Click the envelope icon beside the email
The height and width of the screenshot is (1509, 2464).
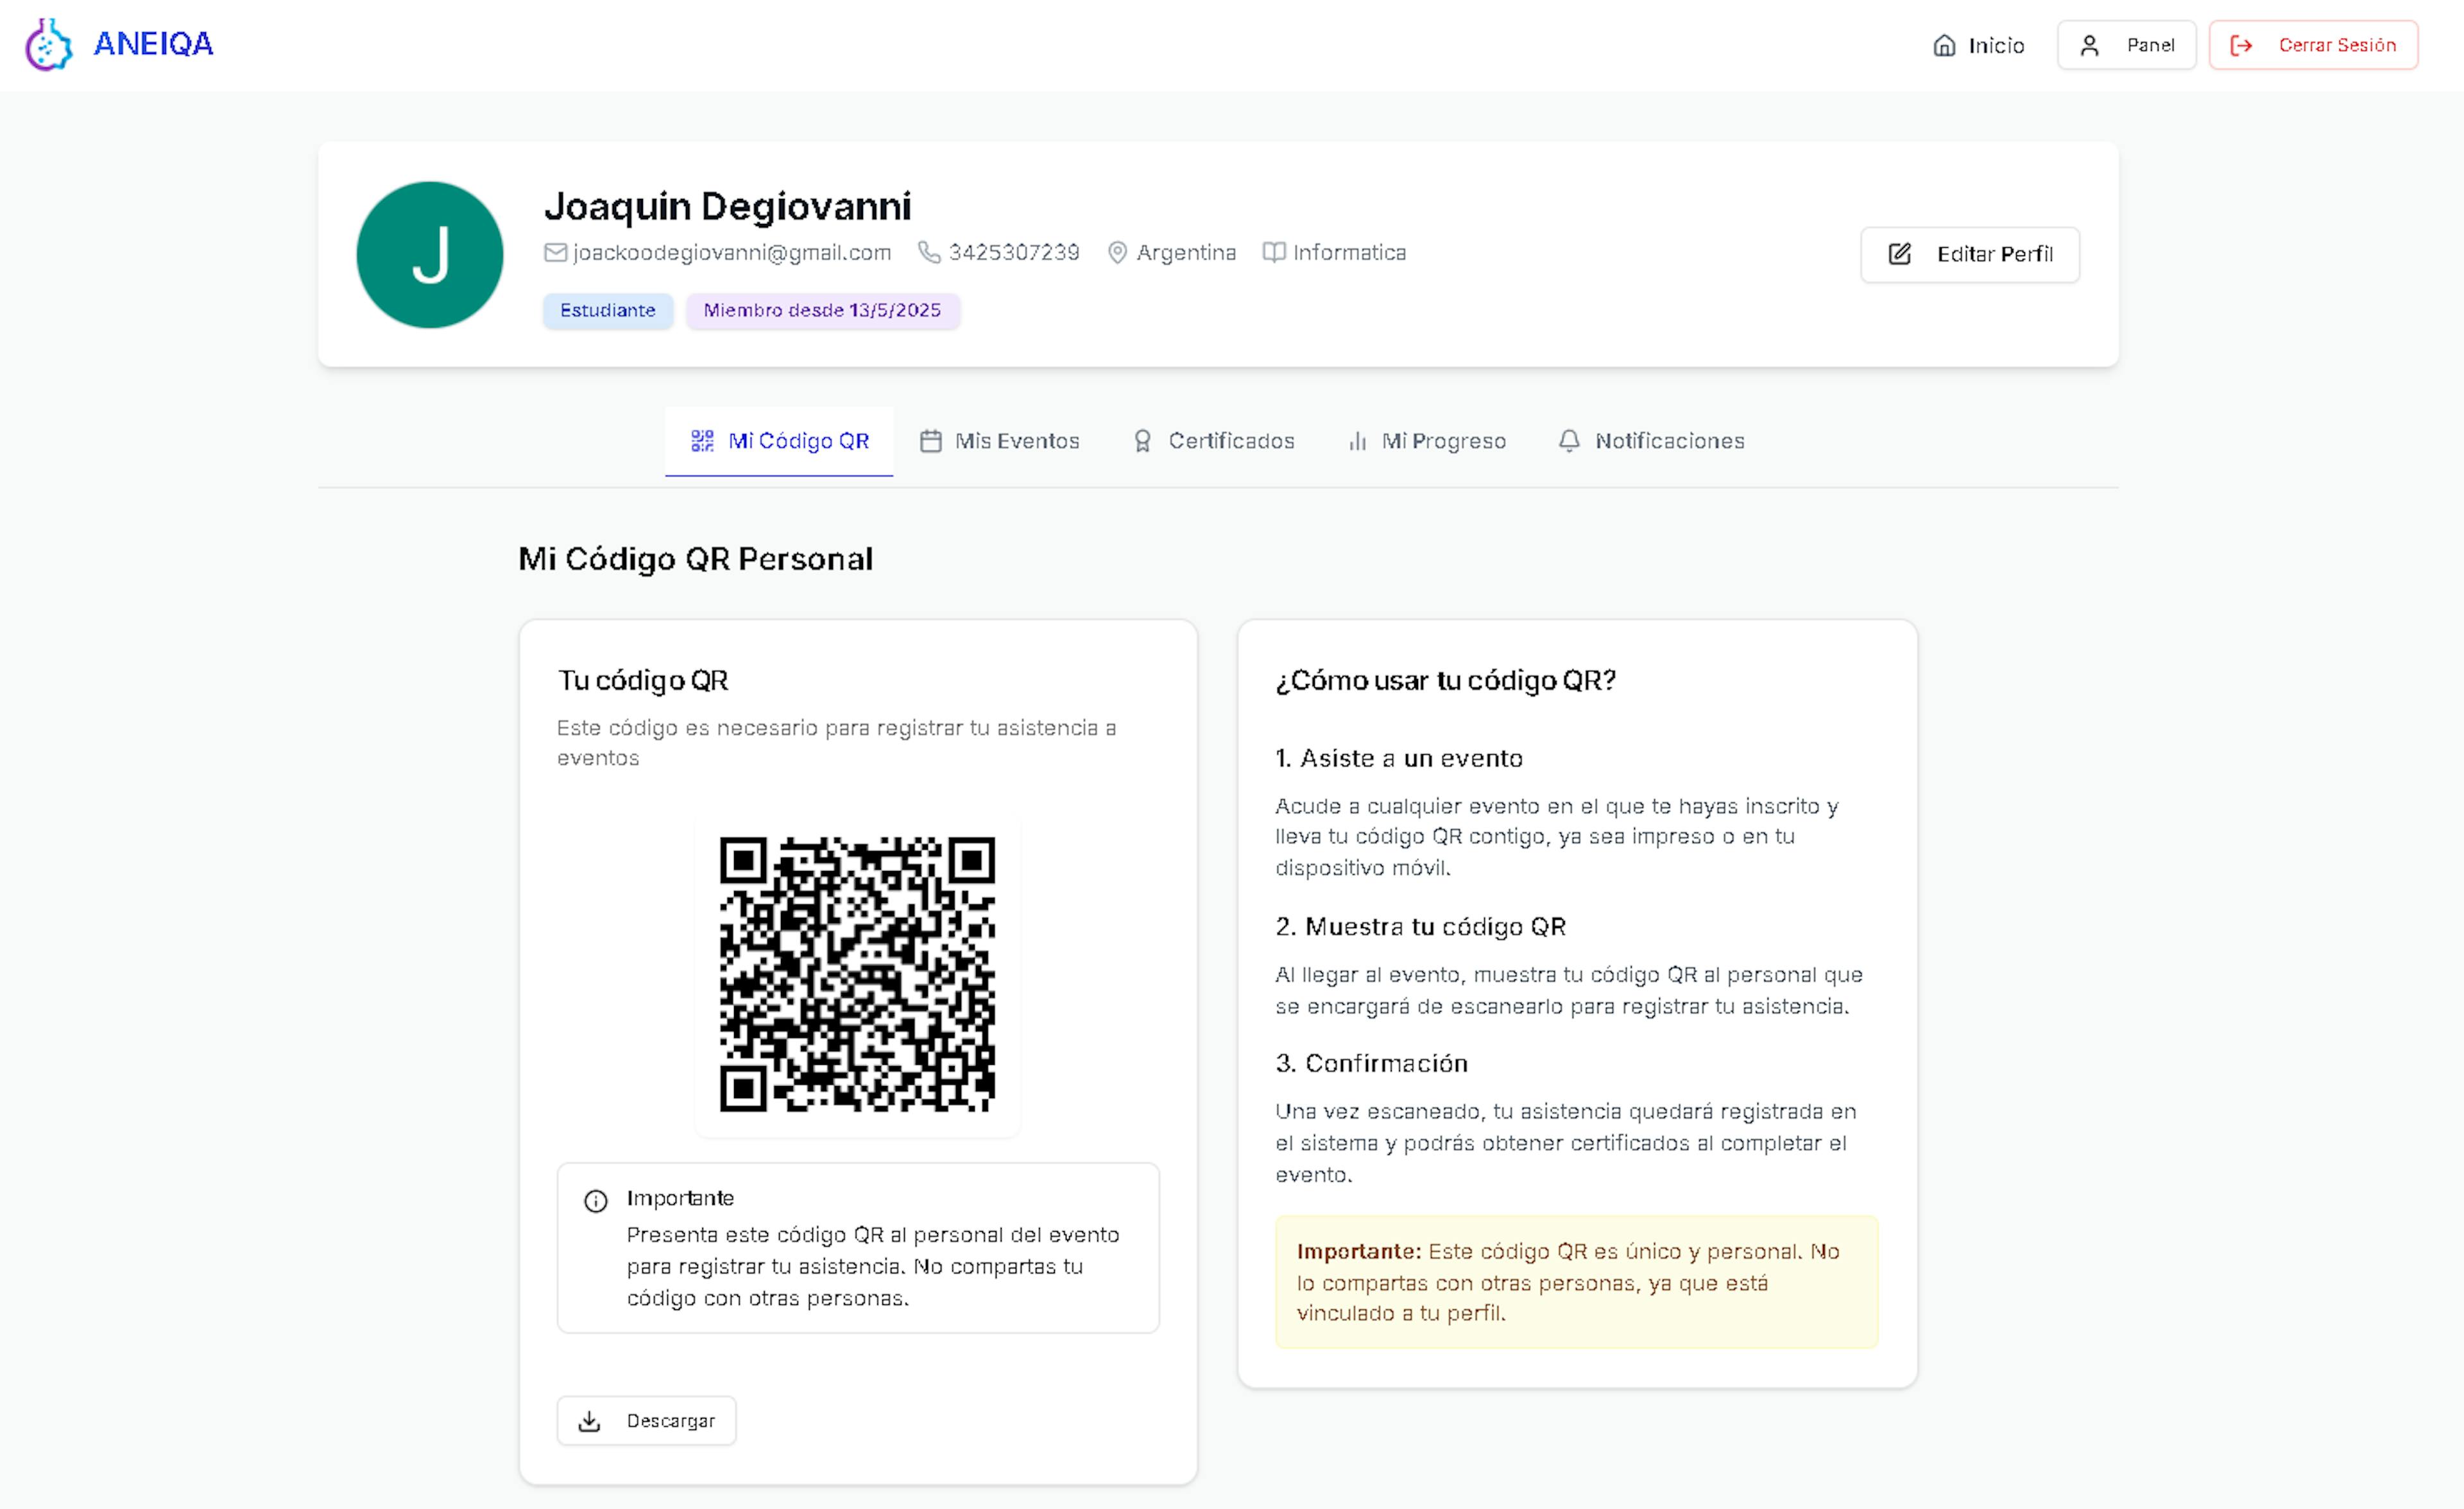click(x=555, y=253)
